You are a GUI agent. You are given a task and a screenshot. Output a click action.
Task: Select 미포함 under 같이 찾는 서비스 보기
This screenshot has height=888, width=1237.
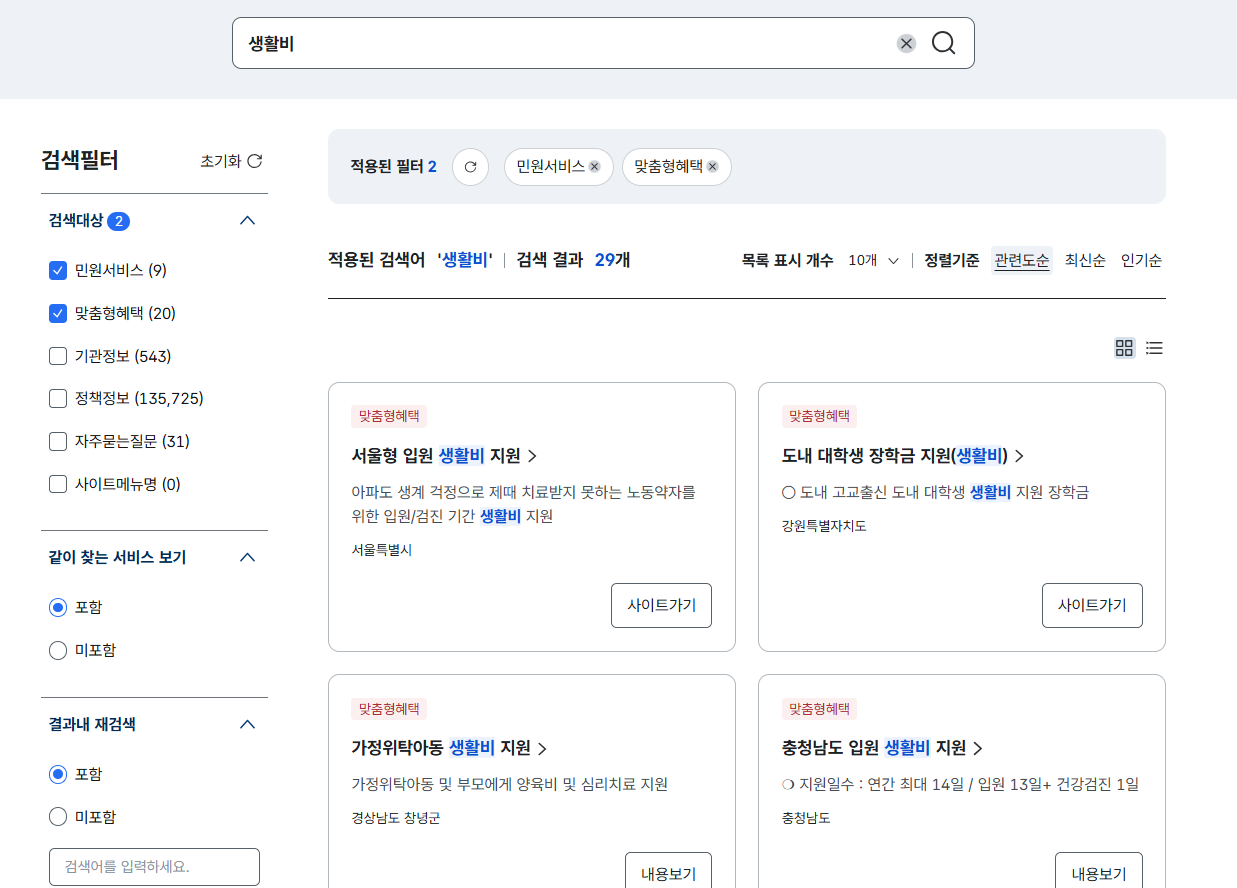pos(57,650)
